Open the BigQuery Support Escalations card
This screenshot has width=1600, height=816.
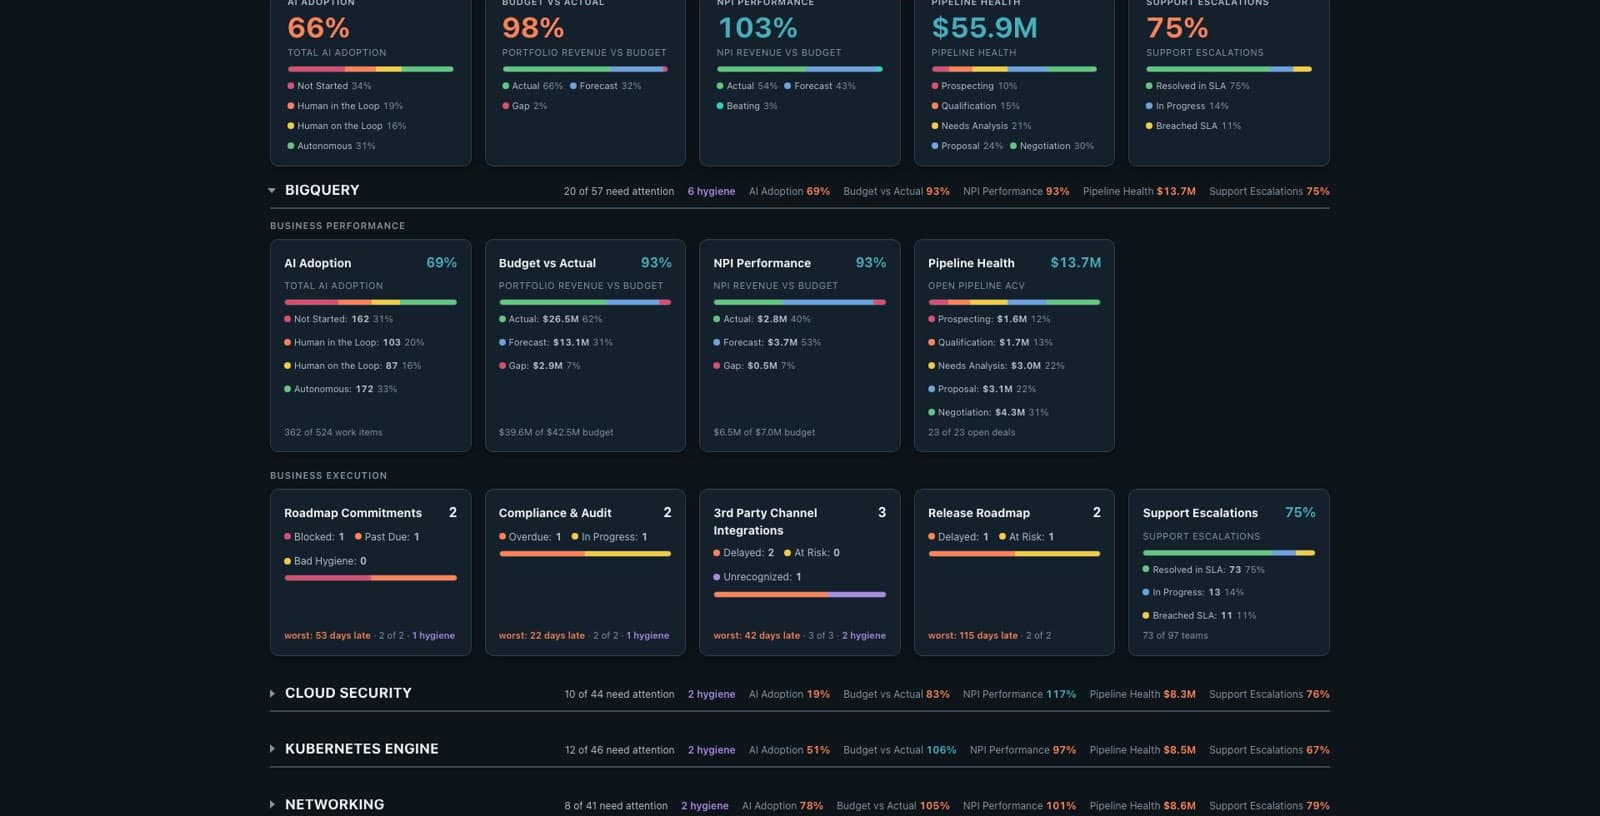[x=1229, y=572]
